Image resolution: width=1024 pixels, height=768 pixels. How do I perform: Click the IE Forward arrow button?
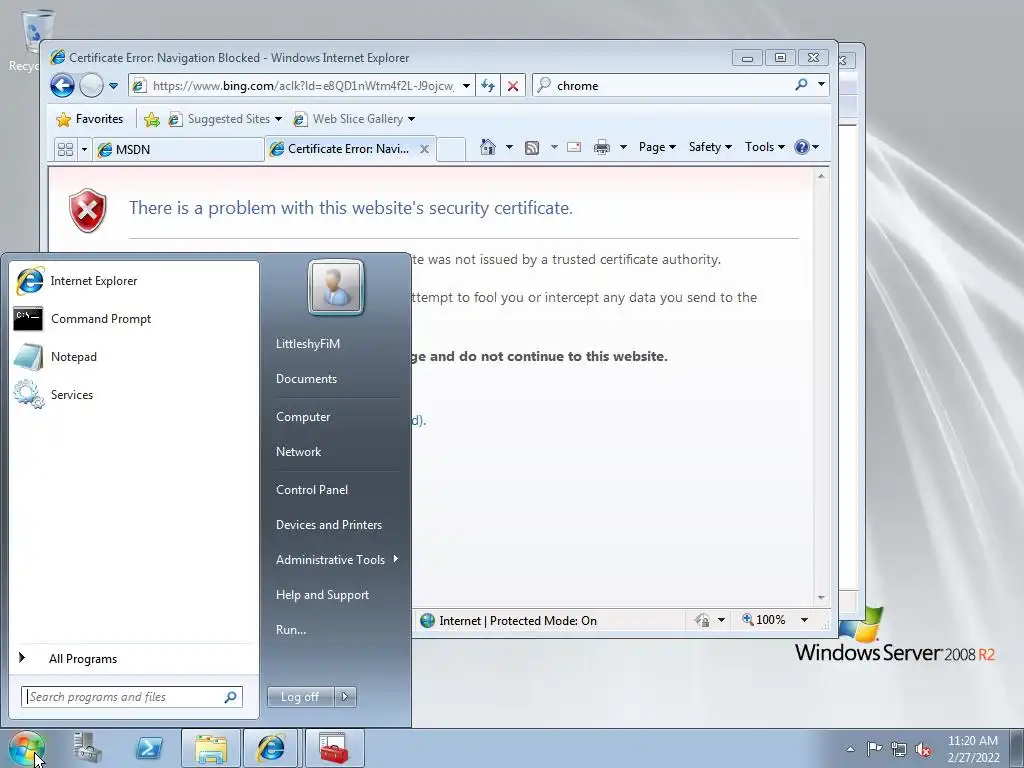[91, 86]
